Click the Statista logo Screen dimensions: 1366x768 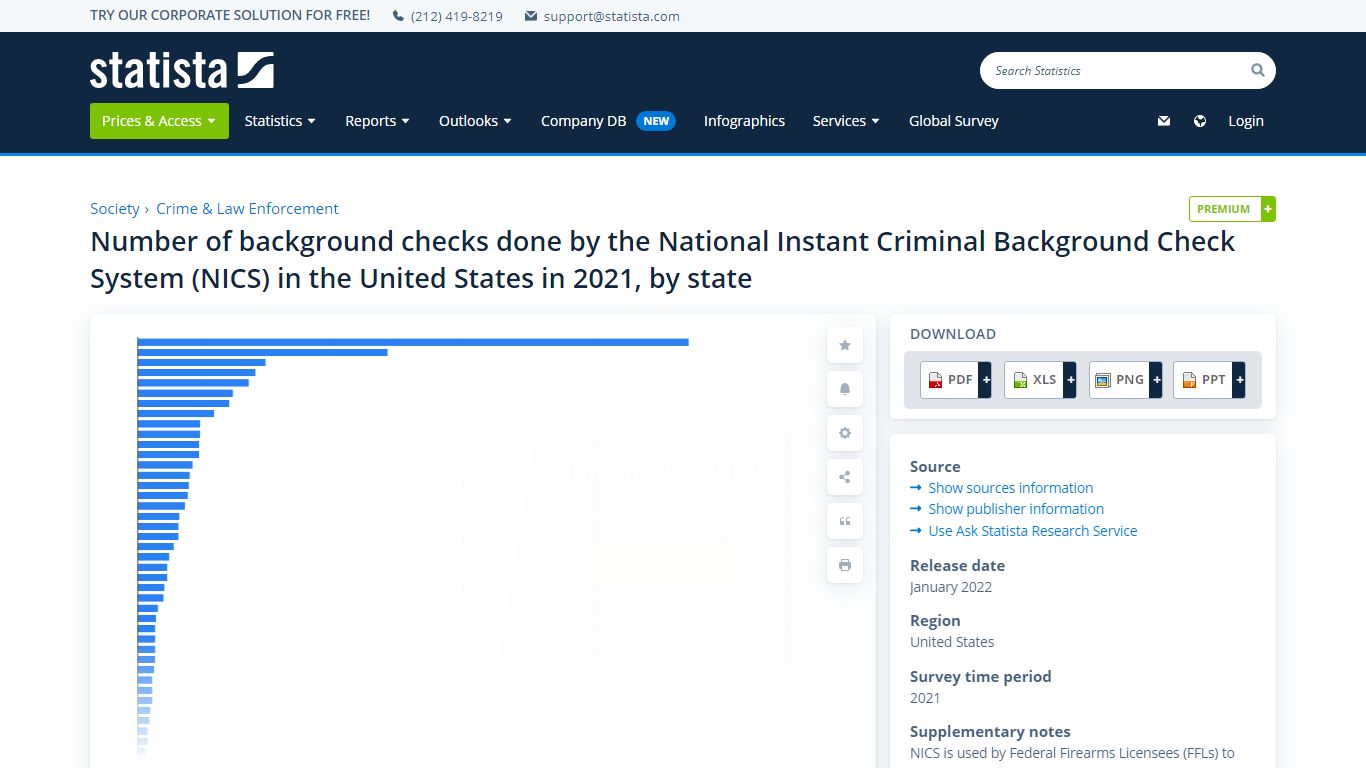(182, 70)
